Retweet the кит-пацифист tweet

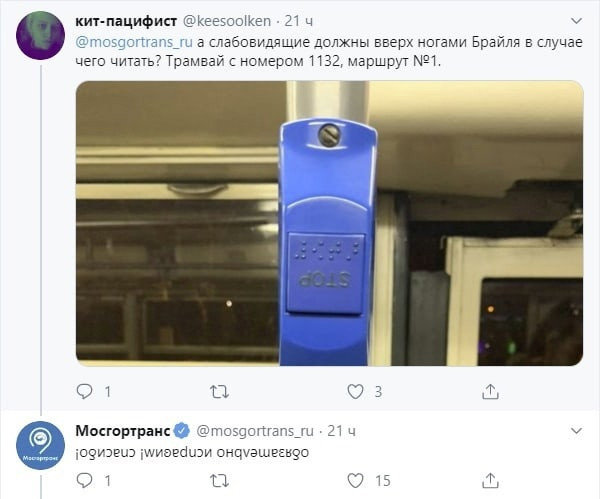coord(219,391)
